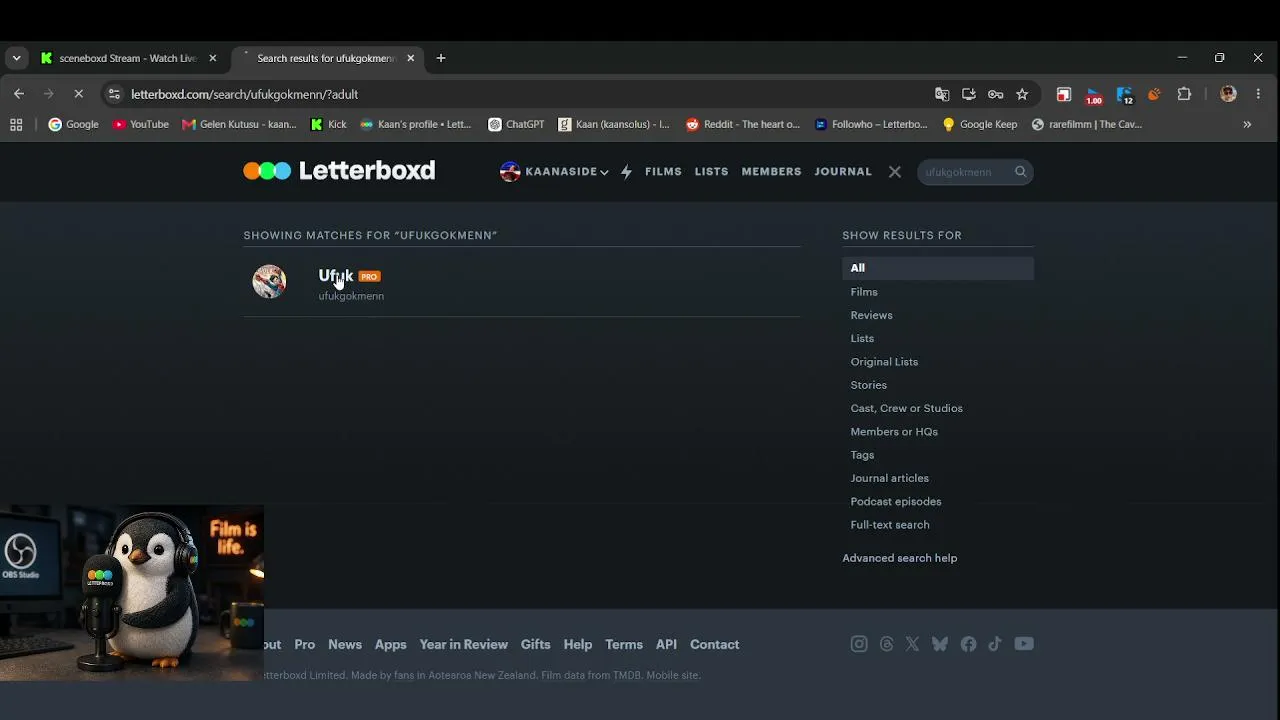
Task: Open Letterboxd Bluesky butterfly icon
Action: click(940, 644)
